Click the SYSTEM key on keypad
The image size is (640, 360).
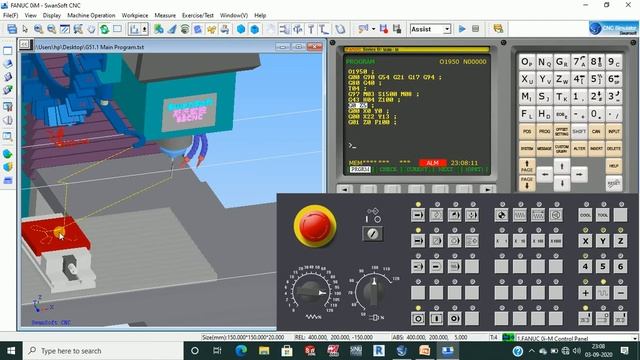[x=527, y=149]
